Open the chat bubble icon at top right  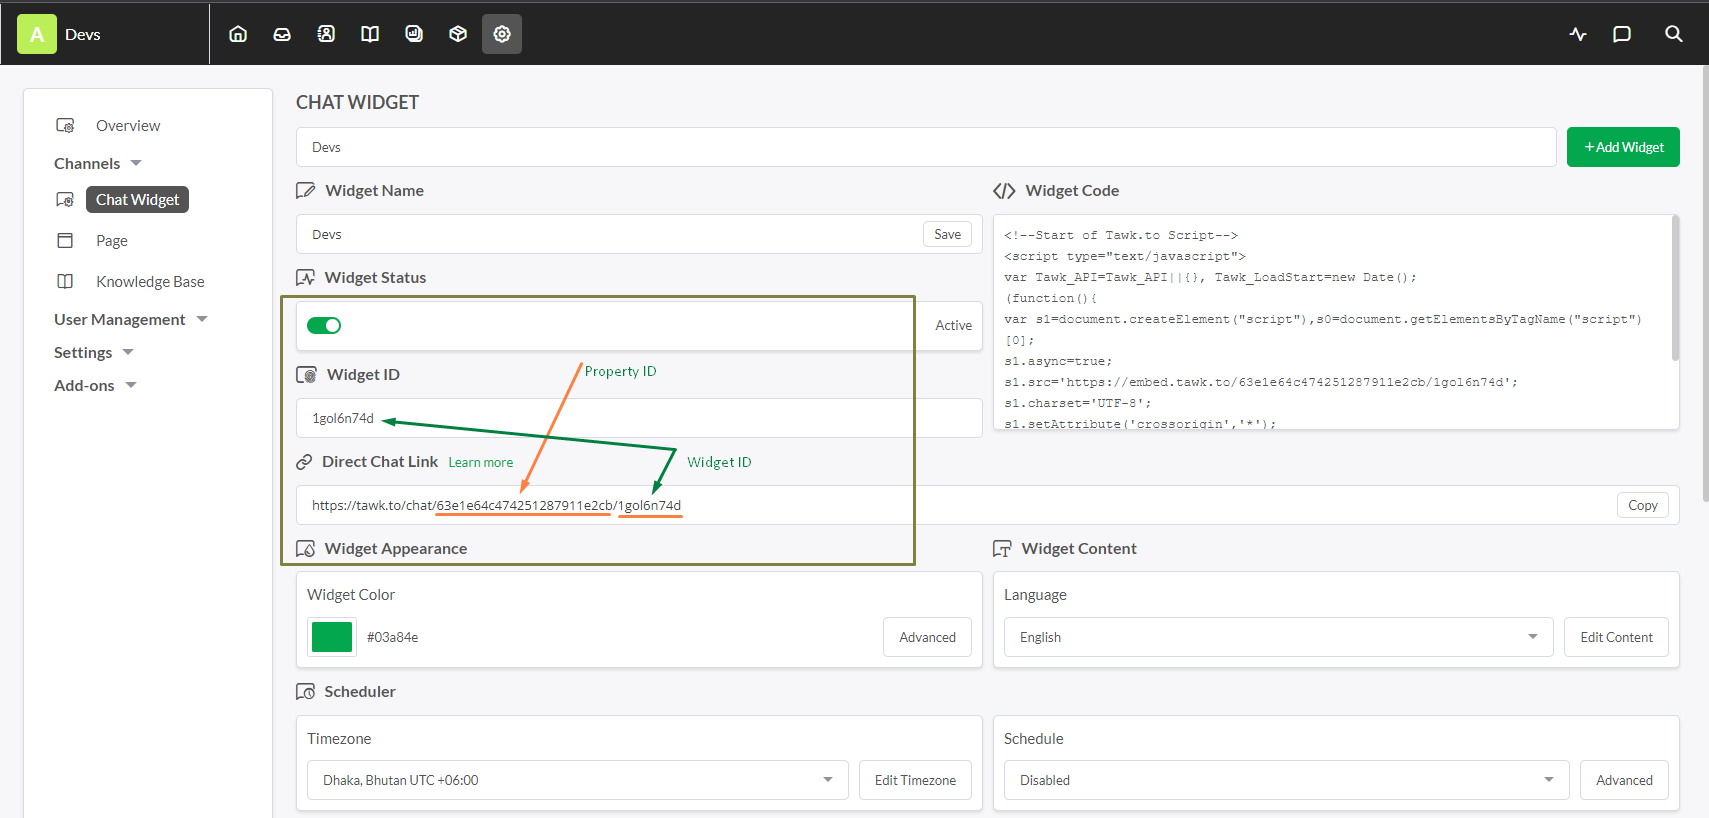(1622, 34)
